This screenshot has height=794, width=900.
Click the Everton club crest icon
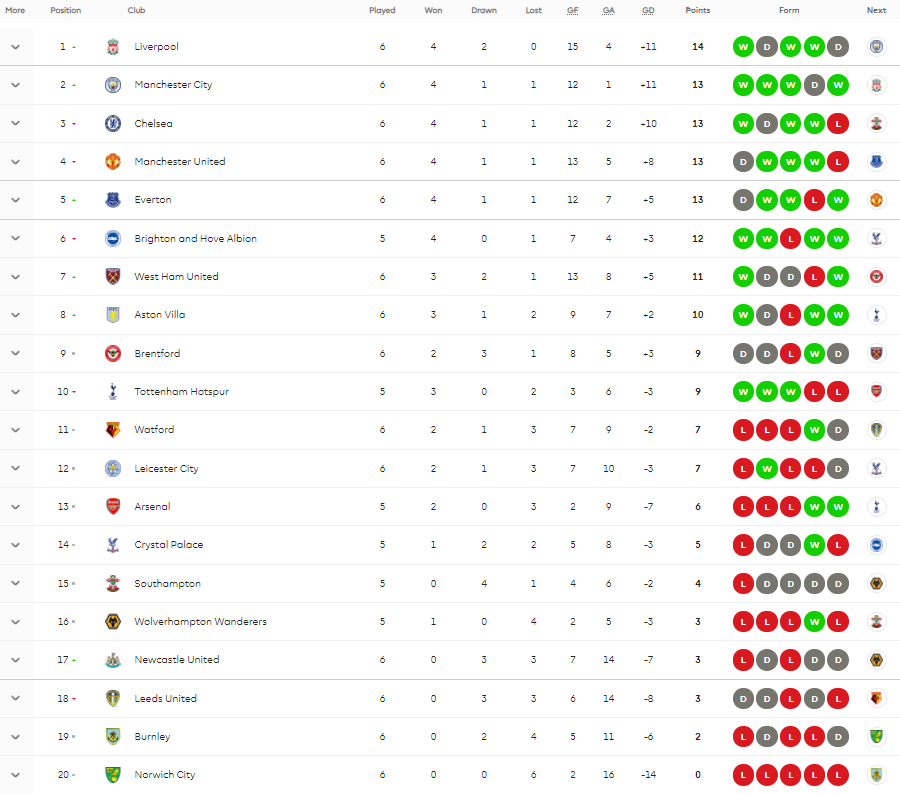(x=113, y=200)
